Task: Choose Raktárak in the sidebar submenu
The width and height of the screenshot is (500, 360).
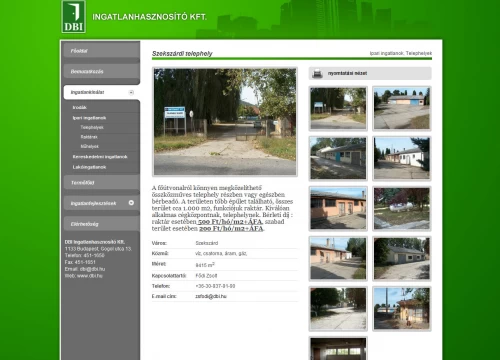Action: click(x=89, y=137)
